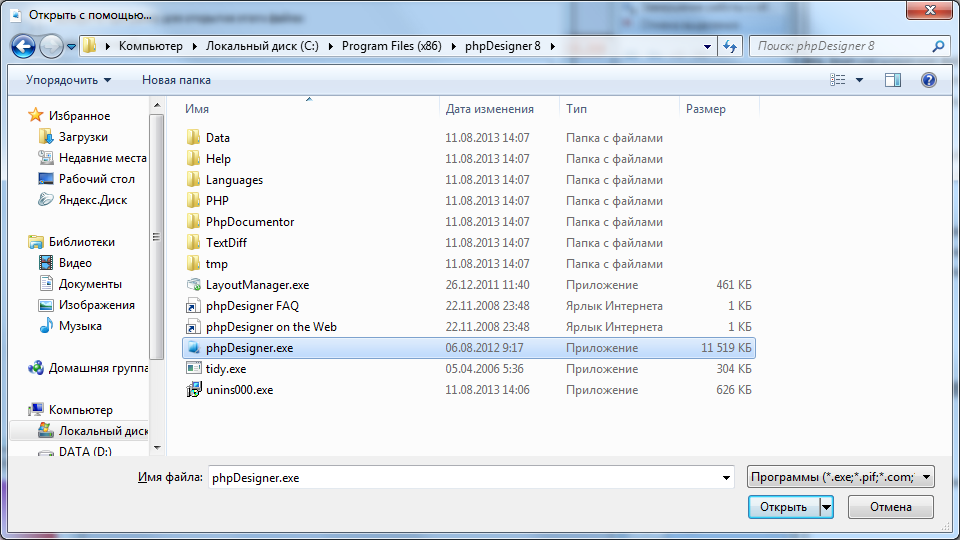This screenshot has width=960, height=540.
Task: Open the view options dropdown arrow
Action: tap(860, 80)
